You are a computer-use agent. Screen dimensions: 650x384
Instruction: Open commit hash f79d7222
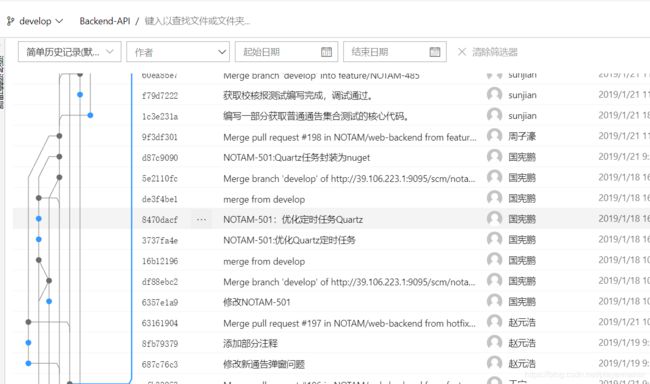click(160, 96)
